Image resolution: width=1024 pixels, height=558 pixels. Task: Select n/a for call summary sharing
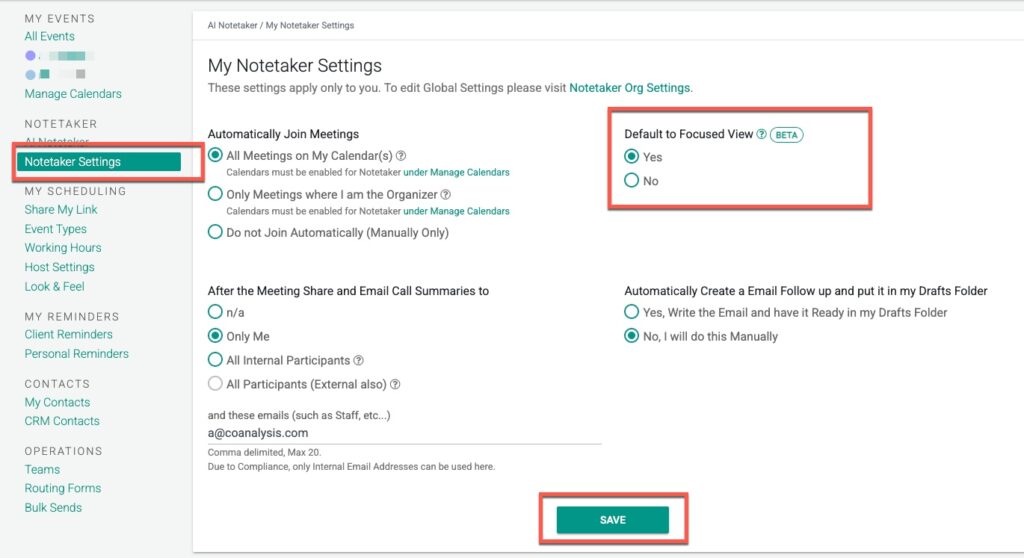click(x=215, y=313)
